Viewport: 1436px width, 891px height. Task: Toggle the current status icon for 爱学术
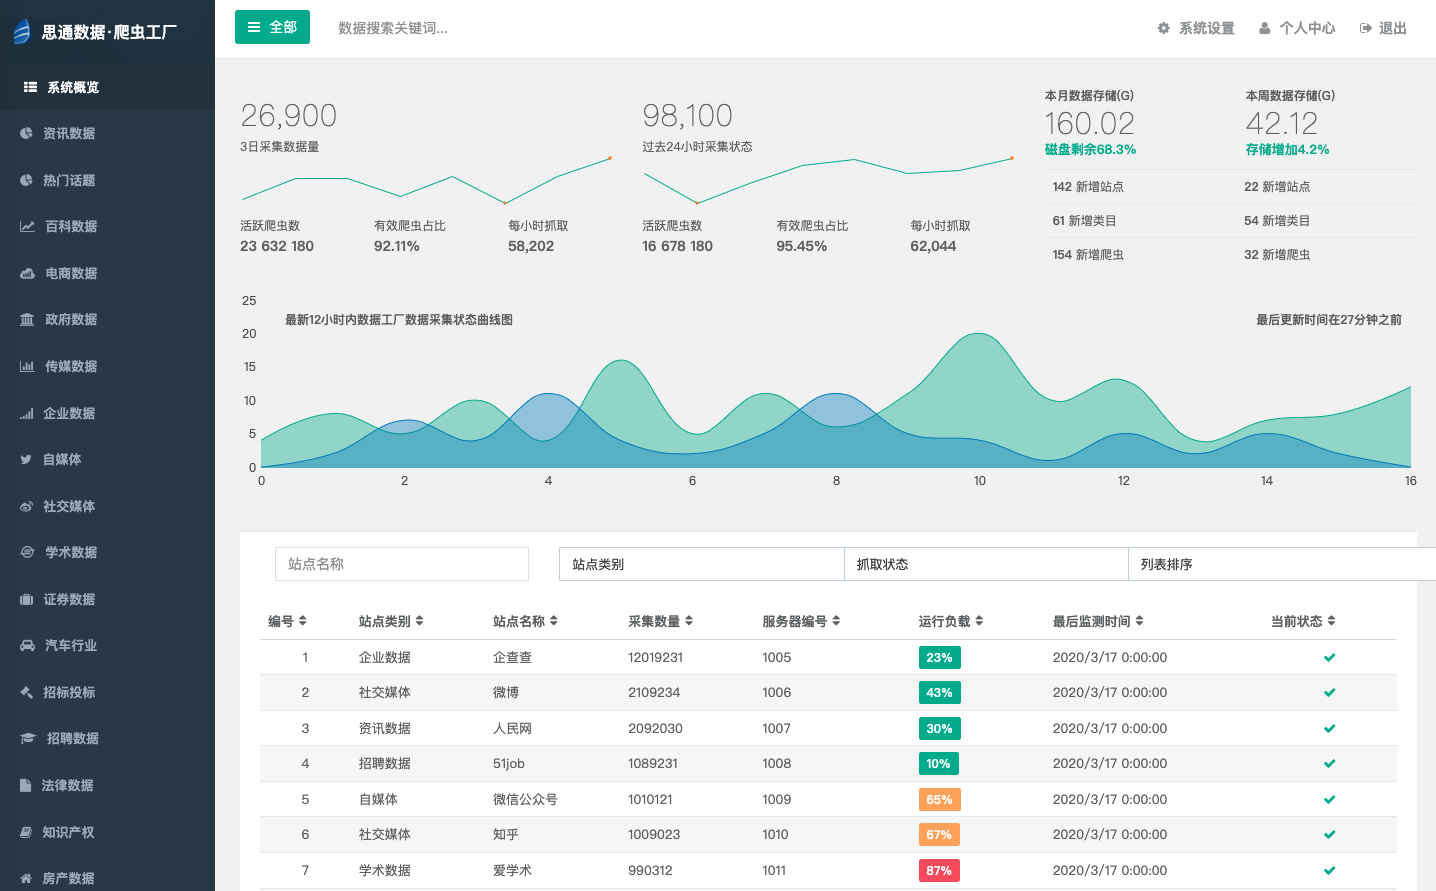click(x=1329, y=870)
